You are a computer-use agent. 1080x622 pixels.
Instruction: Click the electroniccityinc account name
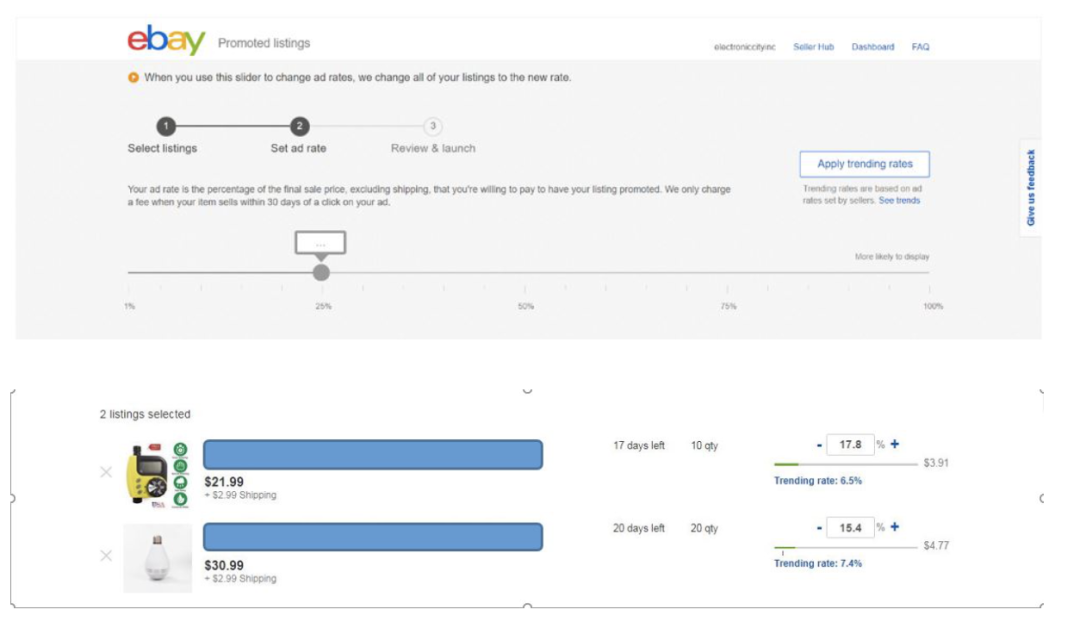pyautogui.click(x=745, y=47)
